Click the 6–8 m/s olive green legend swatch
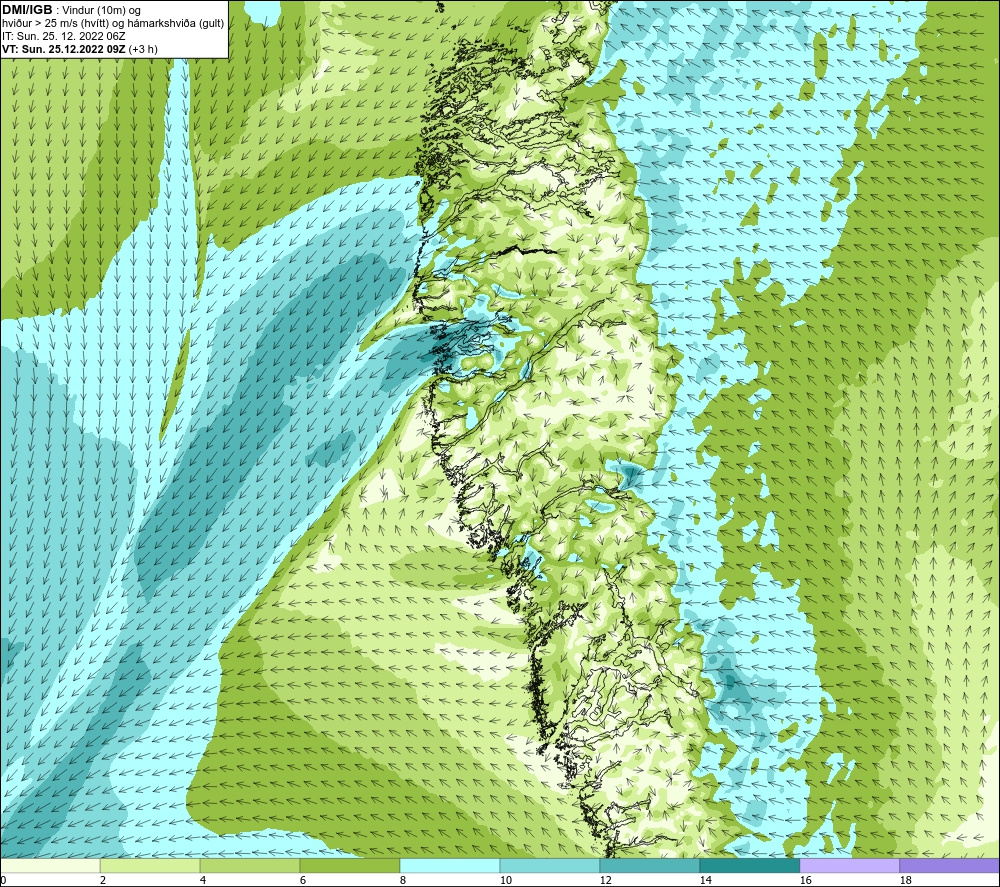Screen dimensions: 1000x887 (x=349, y=866)
